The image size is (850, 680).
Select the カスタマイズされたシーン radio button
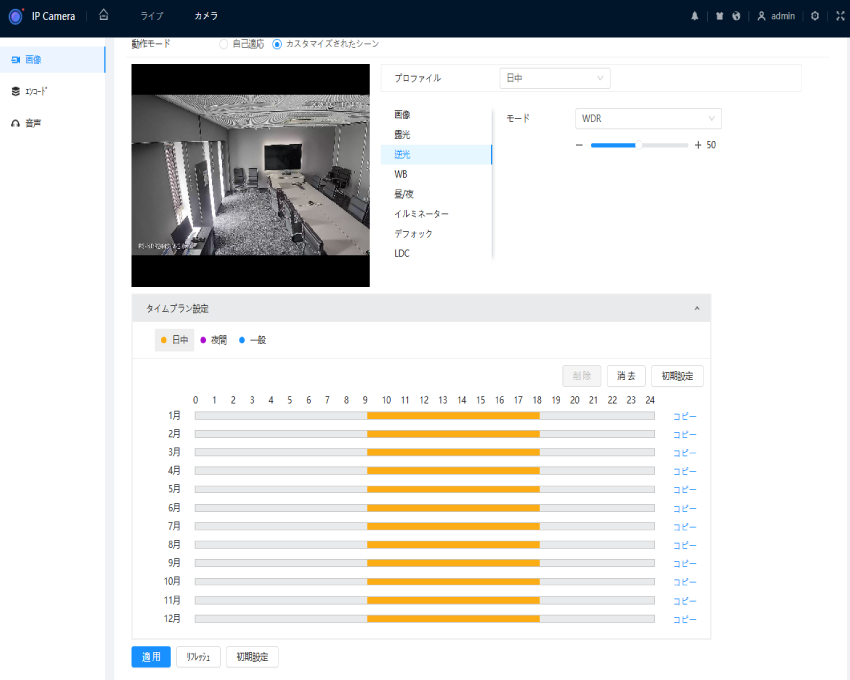278,45
